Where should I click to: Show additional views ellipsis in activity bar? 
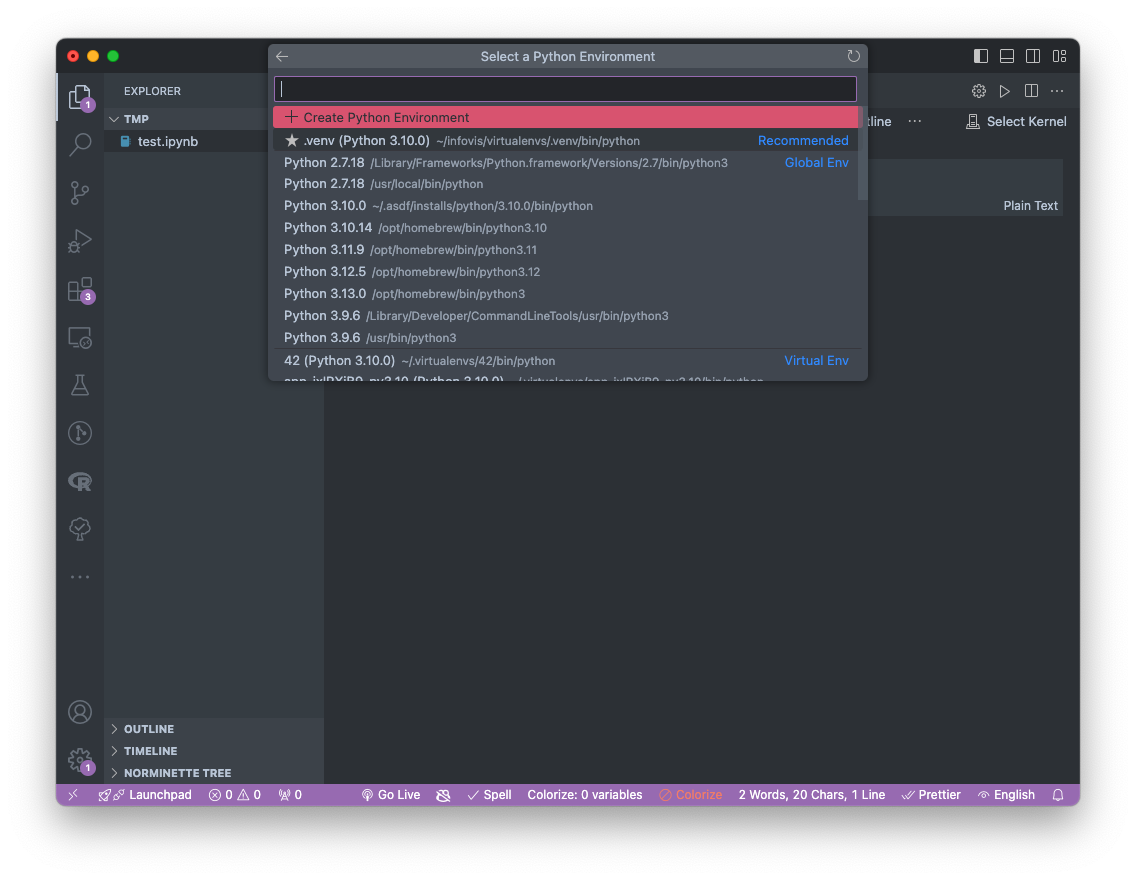click(80, 577)
